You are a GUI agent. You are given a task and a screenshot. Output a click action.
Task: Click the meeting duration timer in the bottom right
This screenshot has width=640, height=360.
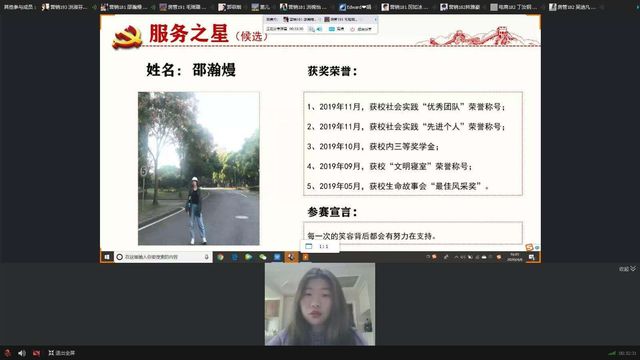pyautogui.click(x=627, y=353)
